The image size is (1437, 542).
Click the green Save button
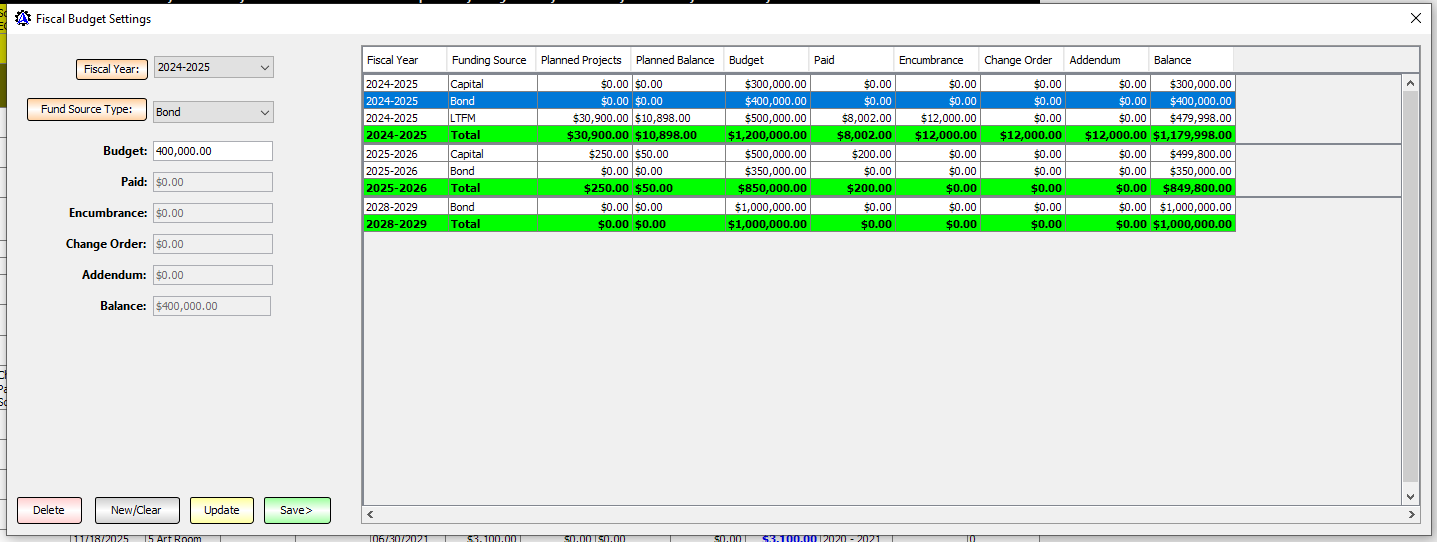[297, 510]
